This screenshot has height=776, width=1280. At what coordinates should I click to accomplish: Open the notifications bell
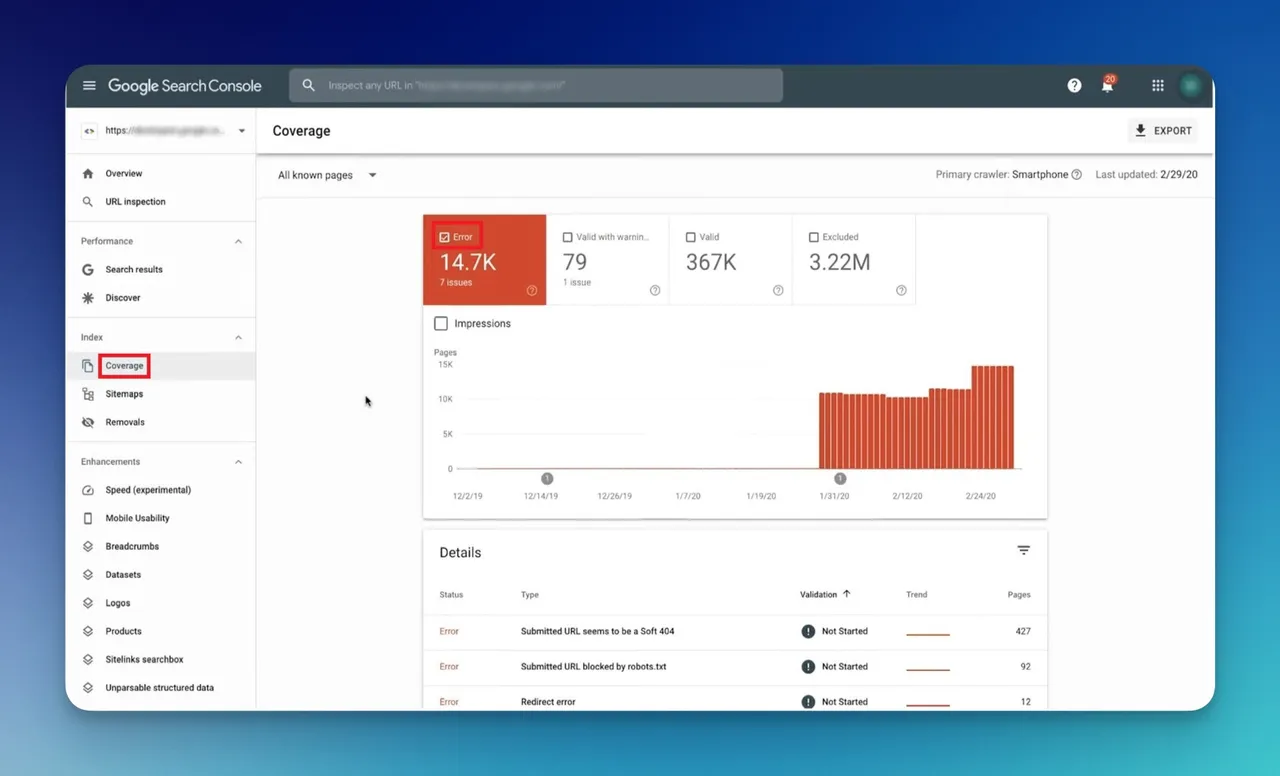tap(1107, 85)
